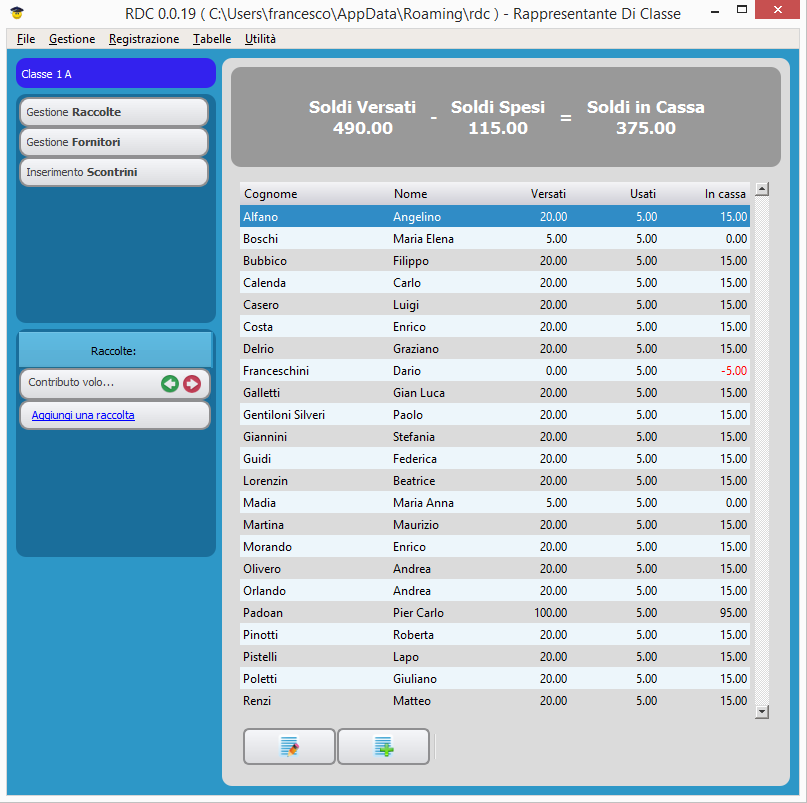The height and width of the screenshot is (803, 807).
Task: Open the Registrazione menu
Action: [x=144, y=39]
